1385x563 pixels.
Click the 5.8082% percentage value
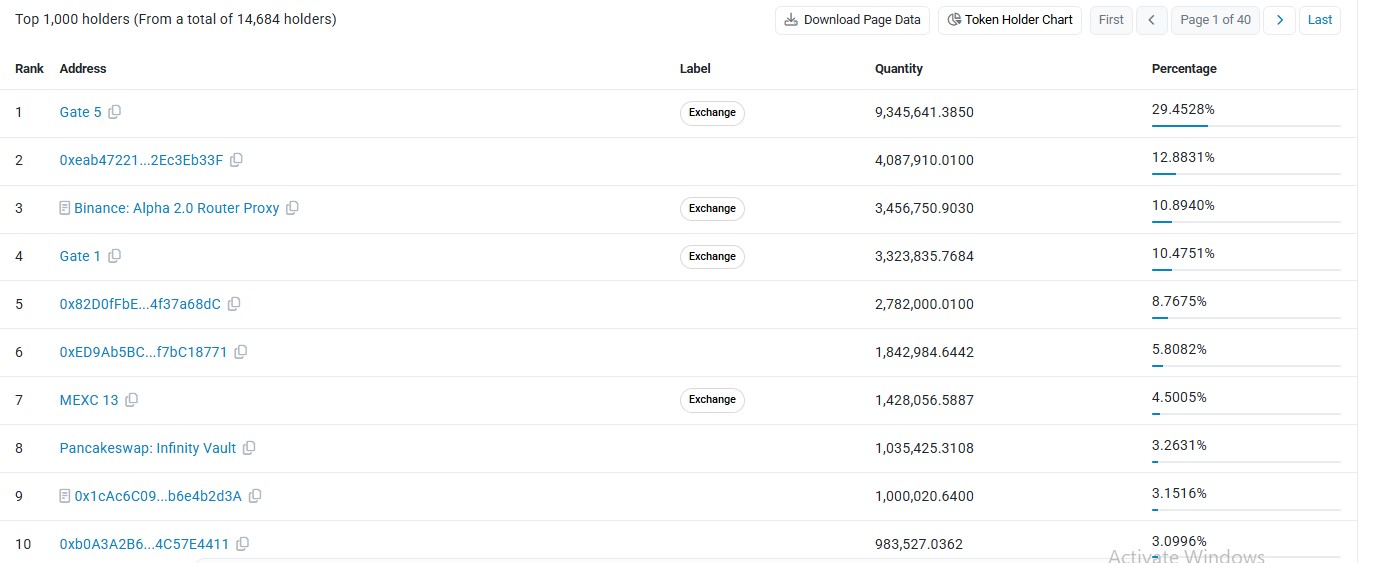click(1179, 349)
